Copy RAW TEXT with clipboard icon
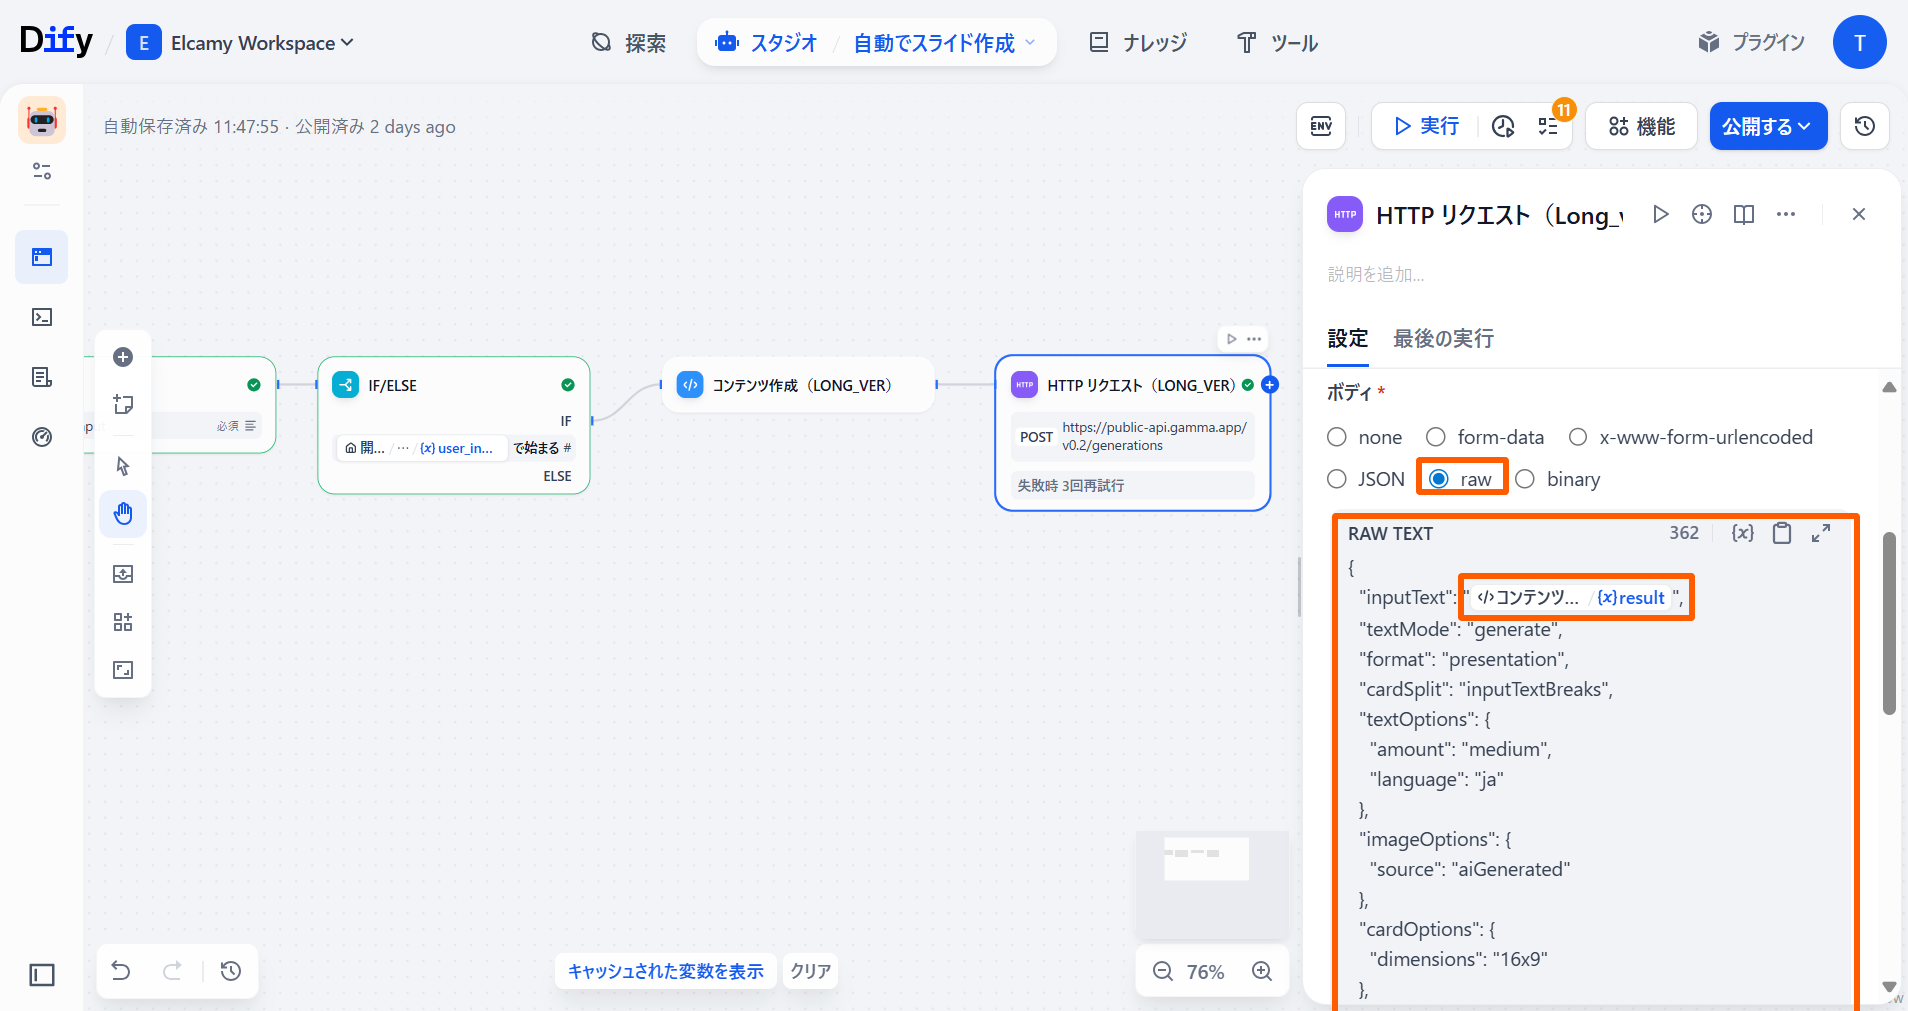This screenshot has width=1908, height=1011. [x=1782, y=533]
